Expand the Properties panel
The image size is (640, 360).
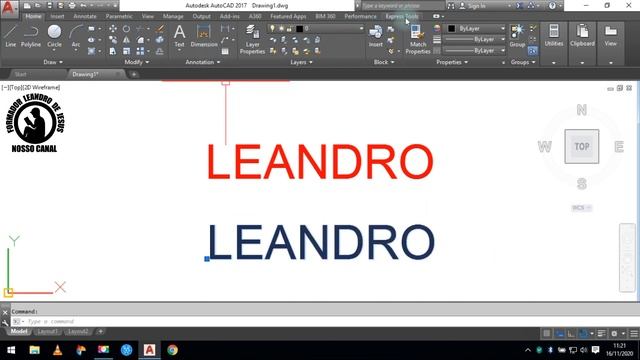tap(452, 62)
